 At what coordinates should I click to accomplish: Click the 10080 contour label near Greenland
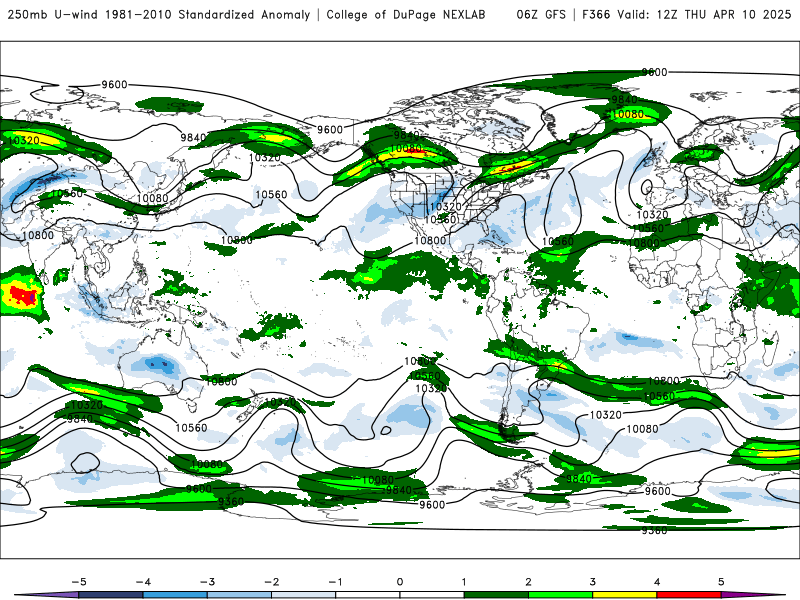(628, 114)
